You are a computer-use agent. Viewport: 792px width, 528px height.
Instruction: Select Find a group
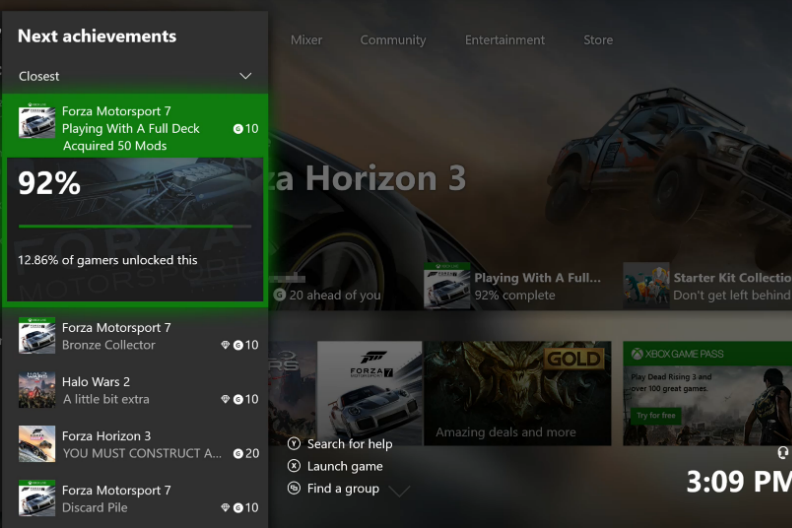343,488
